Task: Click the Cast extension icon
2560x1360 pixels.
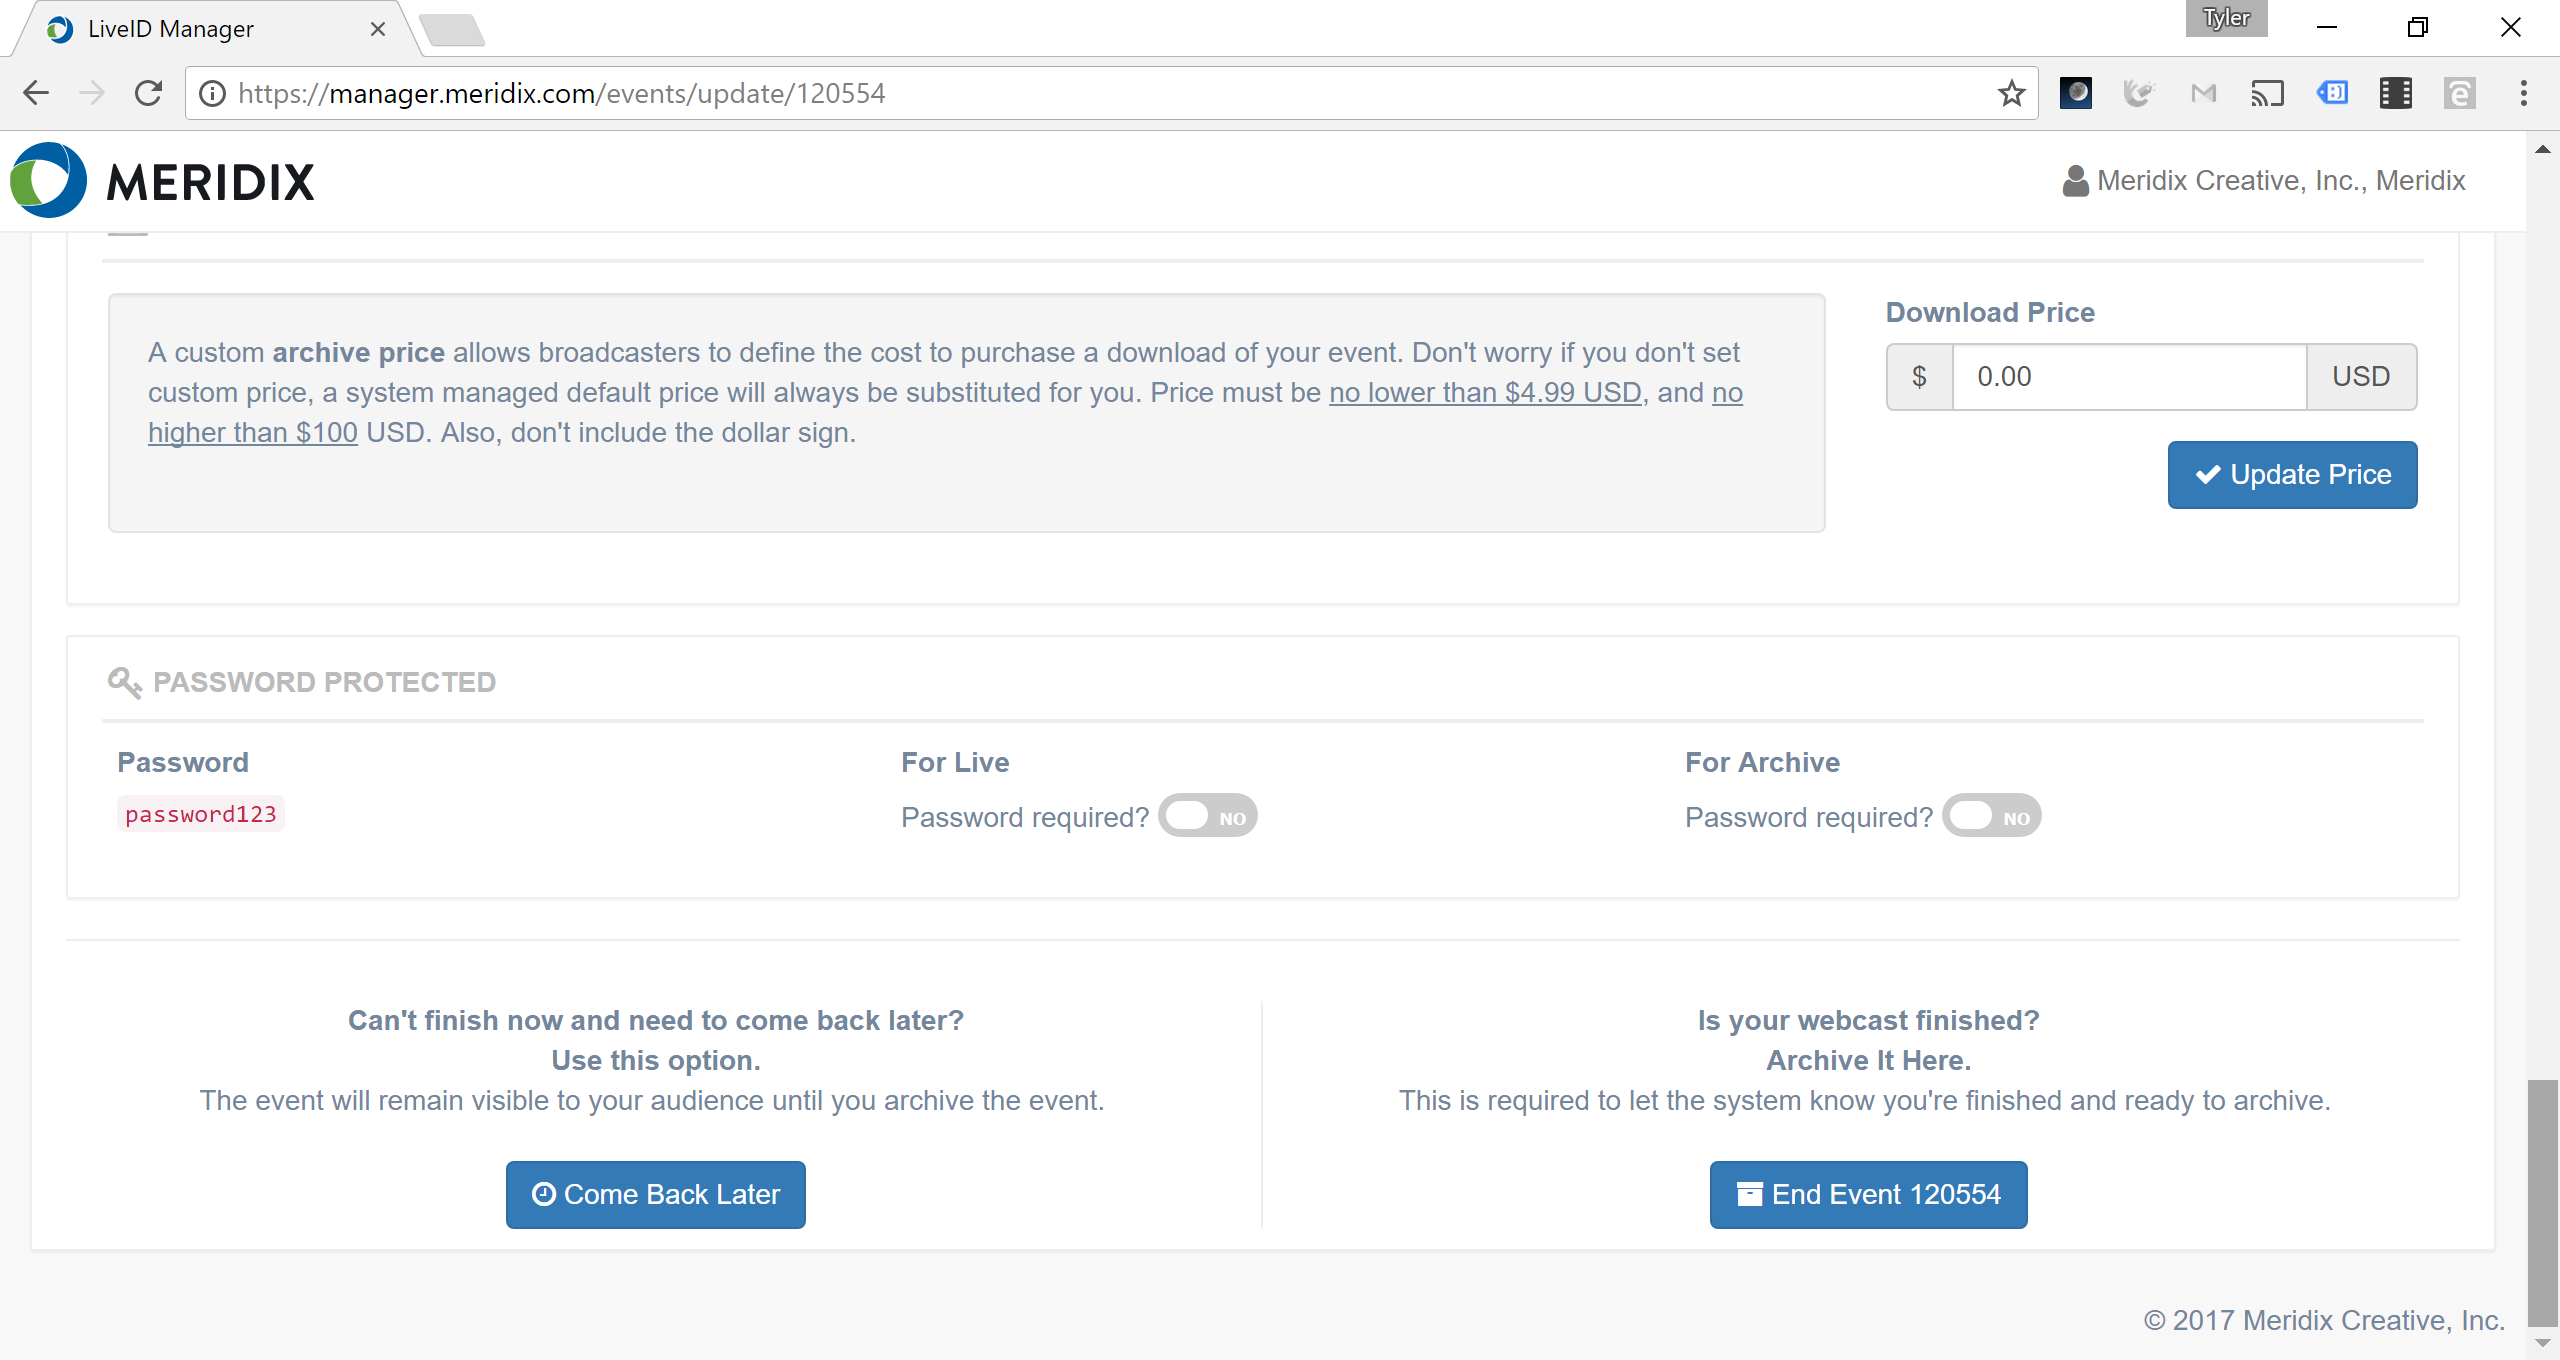Action: pos(2267,93)
